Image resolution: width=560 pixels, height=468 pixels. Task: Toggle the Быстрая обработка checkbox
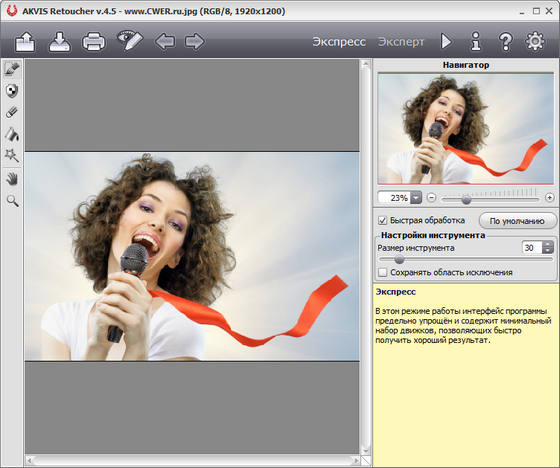coord(382,220)
